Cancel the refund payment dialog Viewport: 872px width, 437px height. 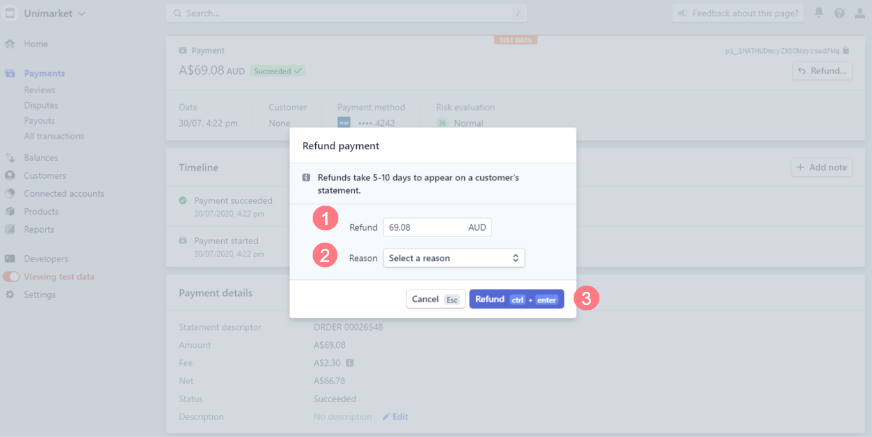click(x=436, y=299)
